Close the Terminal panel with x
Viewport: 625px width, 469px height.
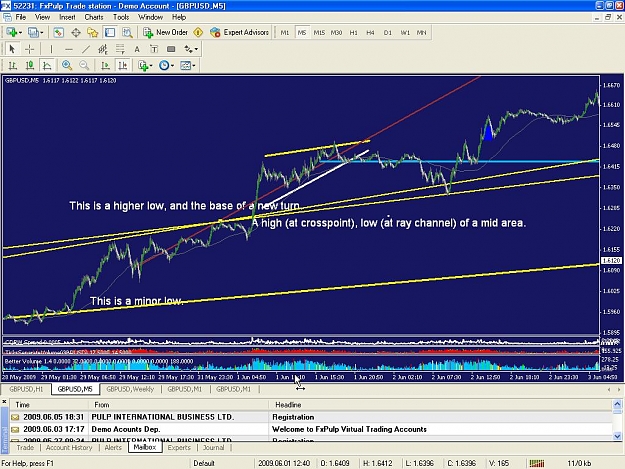point(4,402)
